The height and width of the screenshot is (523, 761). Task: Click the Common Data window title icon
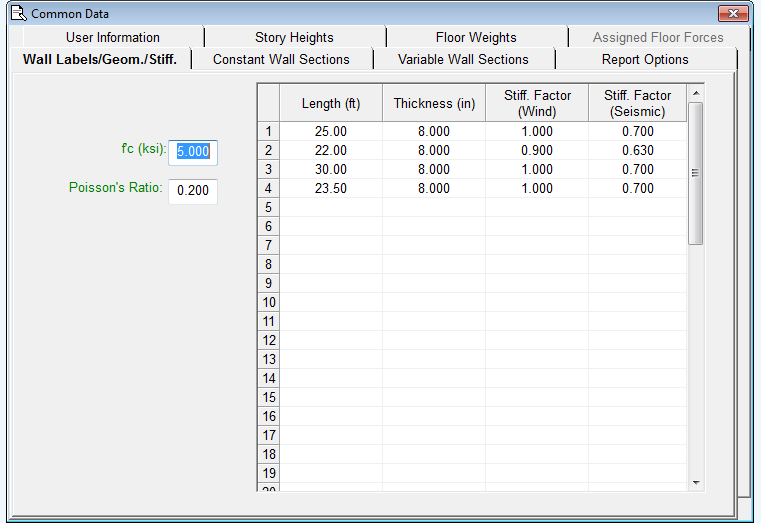[x=17, y=14]
